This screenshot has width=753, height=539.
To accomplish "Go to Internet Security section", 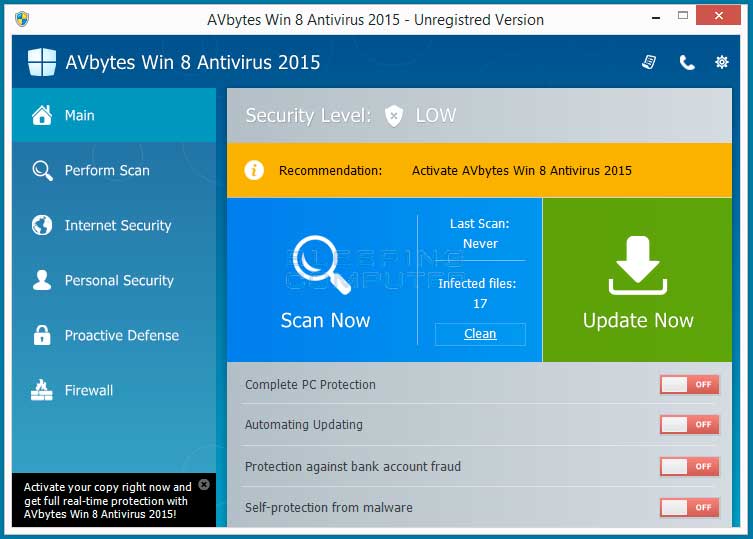I will pos(118,225).
